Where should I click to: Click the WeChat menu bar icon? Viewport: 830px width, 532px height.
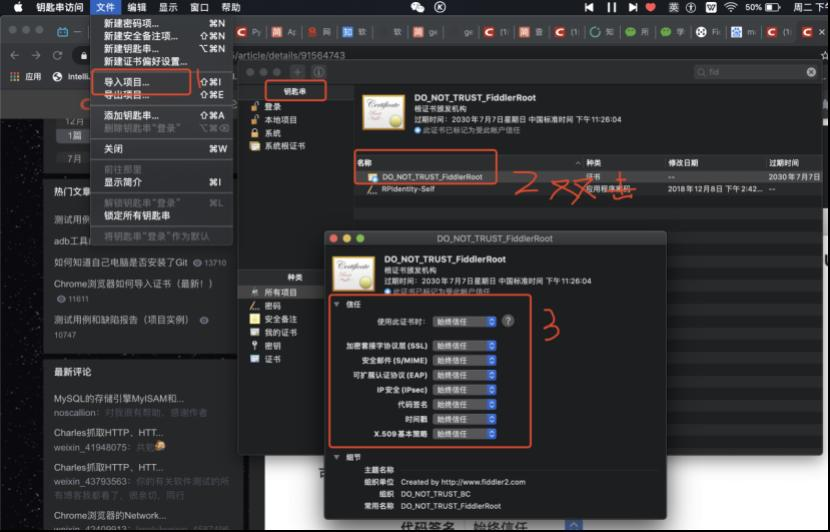pyautogui.click(x=418, y=7)
